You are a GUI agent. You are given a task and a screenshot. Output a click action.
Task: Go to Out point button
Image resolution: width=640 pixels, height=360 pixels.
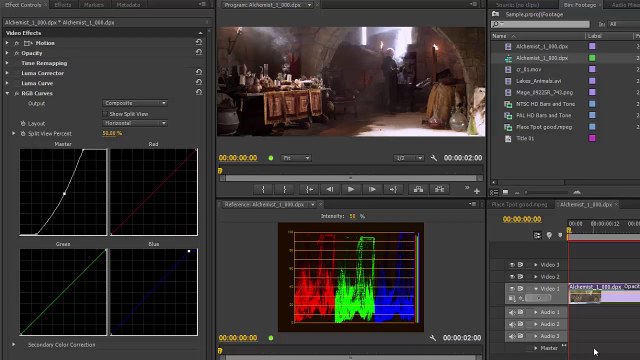[393, 189]
